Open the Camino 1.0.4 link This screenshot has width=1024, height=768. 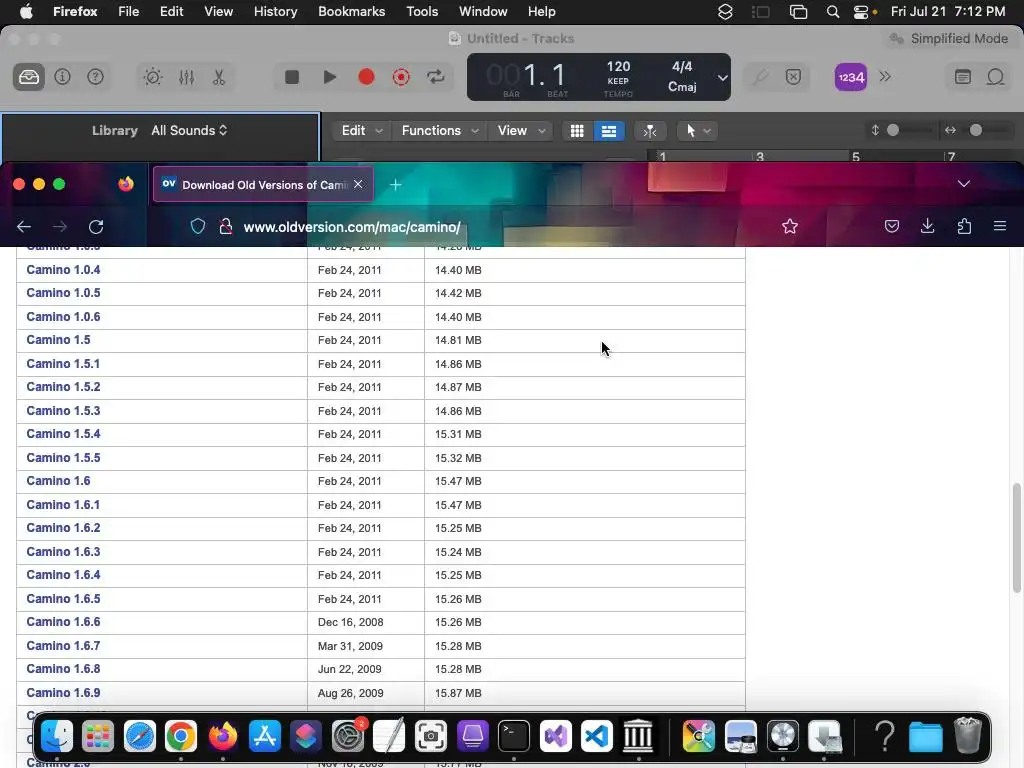point(63,270)
